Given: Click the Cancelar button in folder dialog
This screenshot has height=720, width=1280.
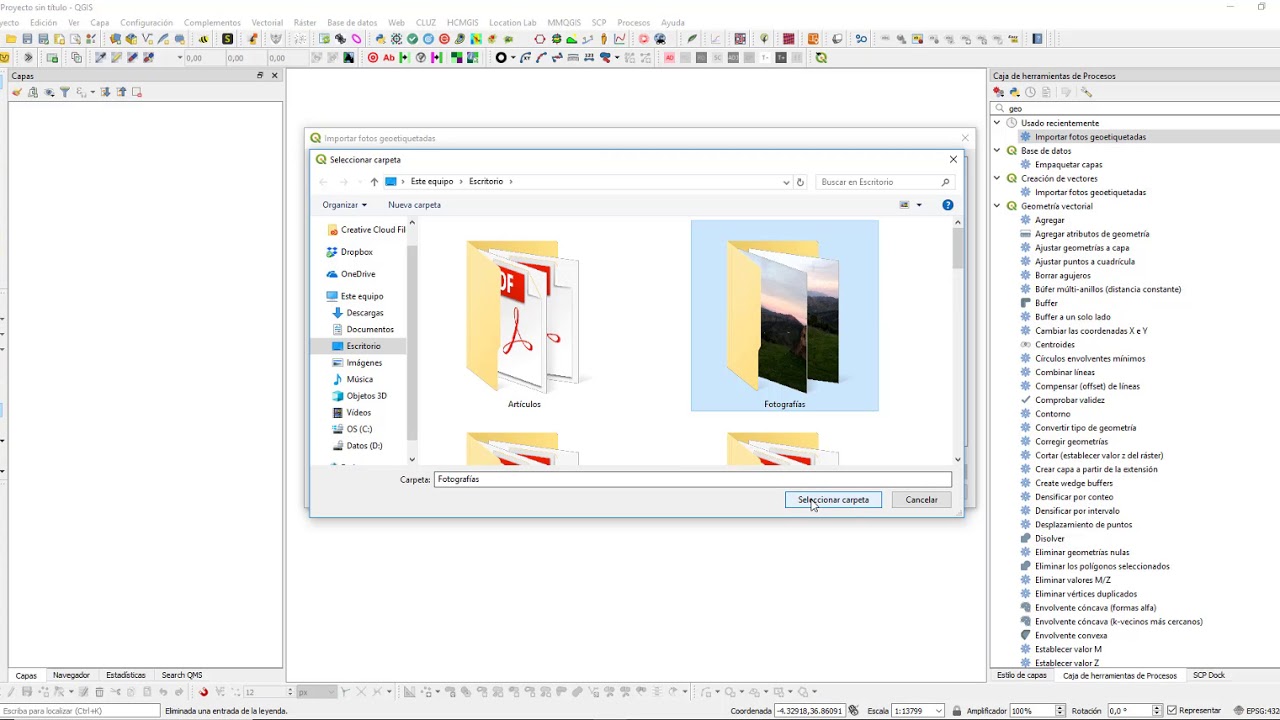Looking at the screenshot, I should point(921,500).
